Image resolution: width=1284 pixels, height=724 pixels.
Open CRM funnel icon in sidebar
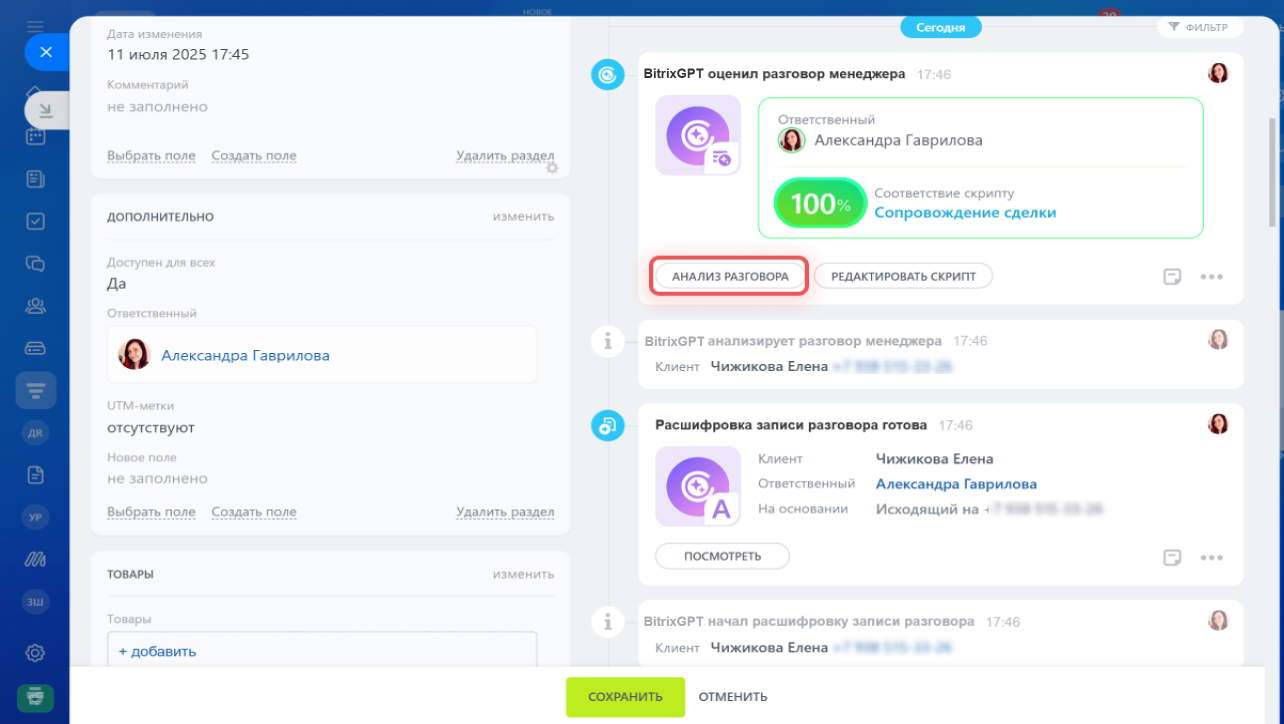[x=35, y=390]
